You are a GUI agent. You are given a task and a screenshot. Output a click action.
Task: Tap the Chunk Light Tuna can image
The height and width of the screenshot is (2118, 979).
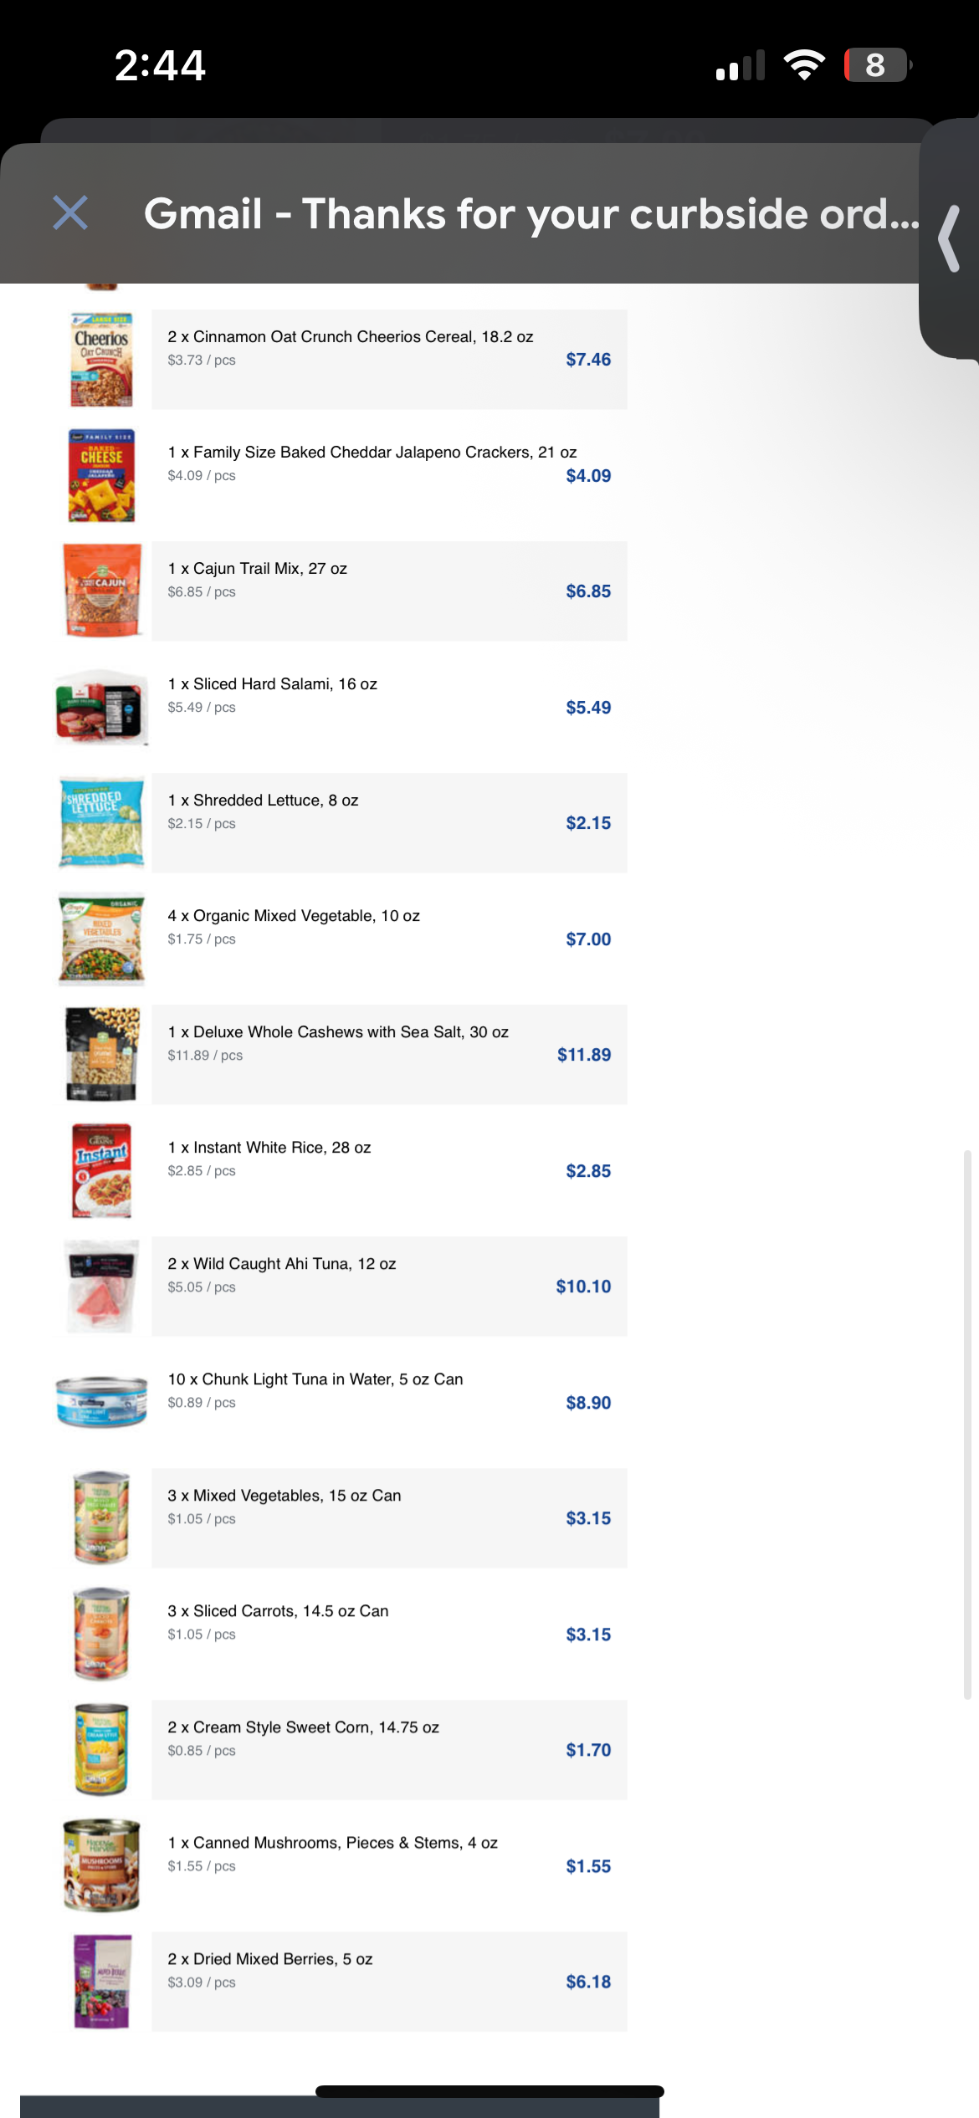pos(102,1402)
